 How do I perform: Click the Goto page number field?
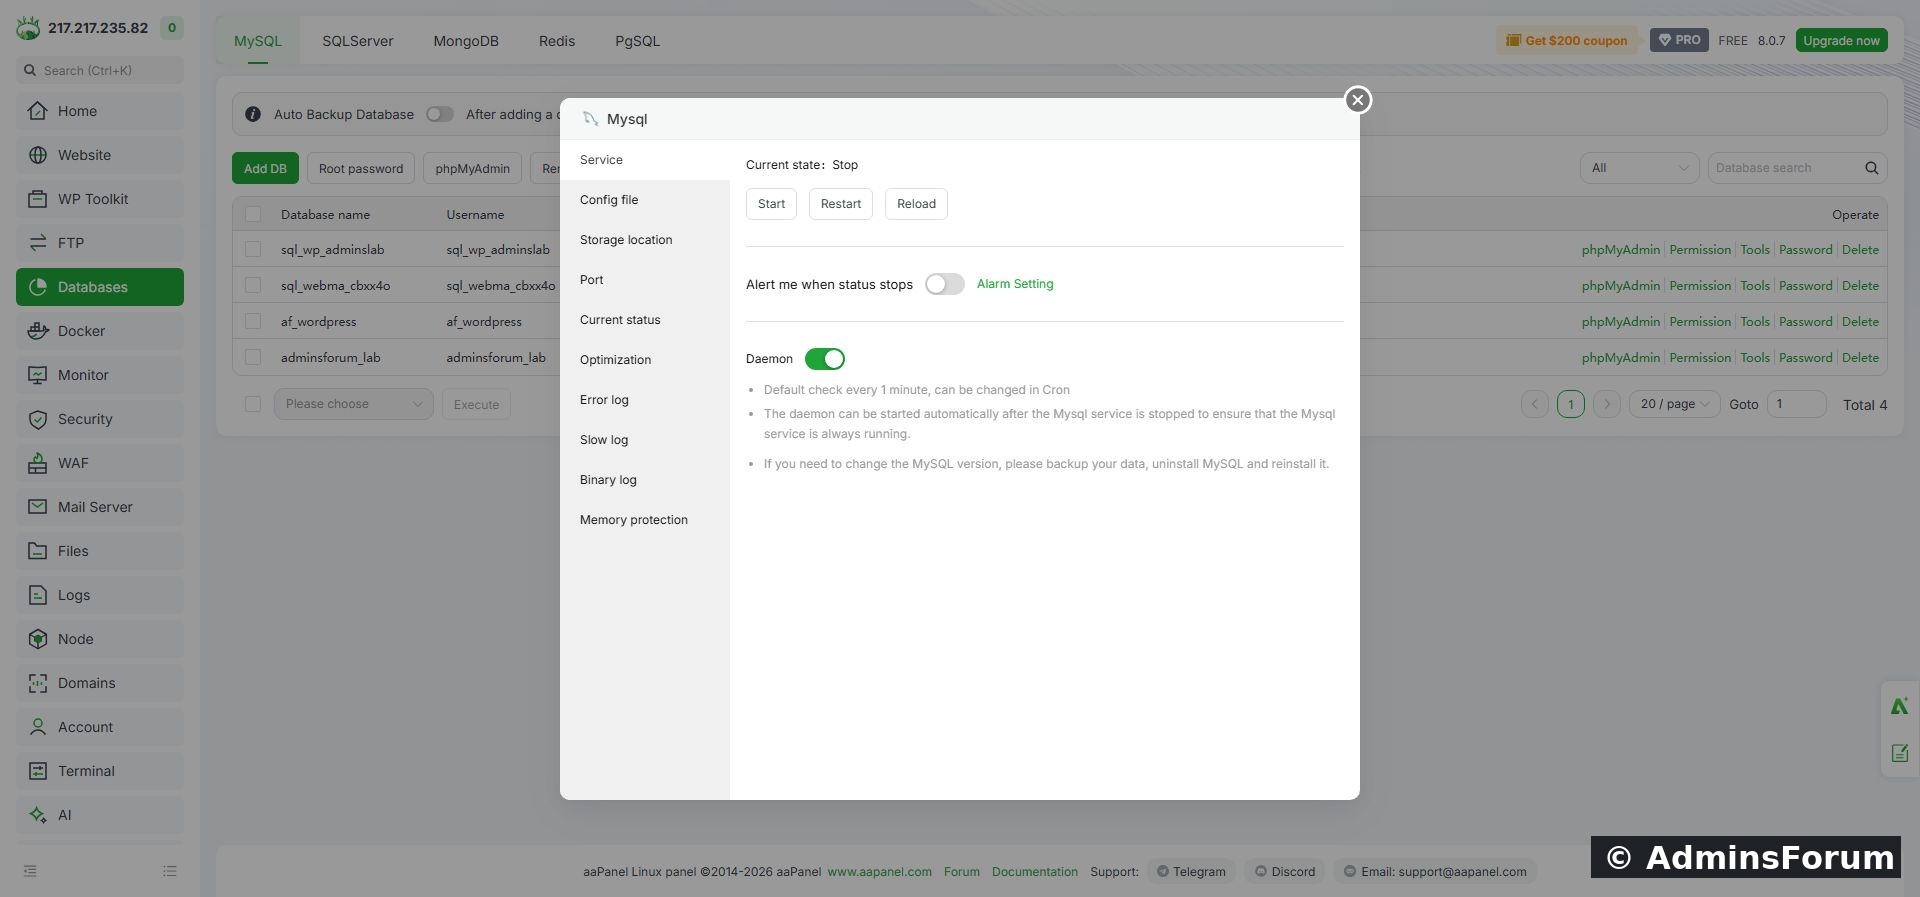[x=1797, y=404]
